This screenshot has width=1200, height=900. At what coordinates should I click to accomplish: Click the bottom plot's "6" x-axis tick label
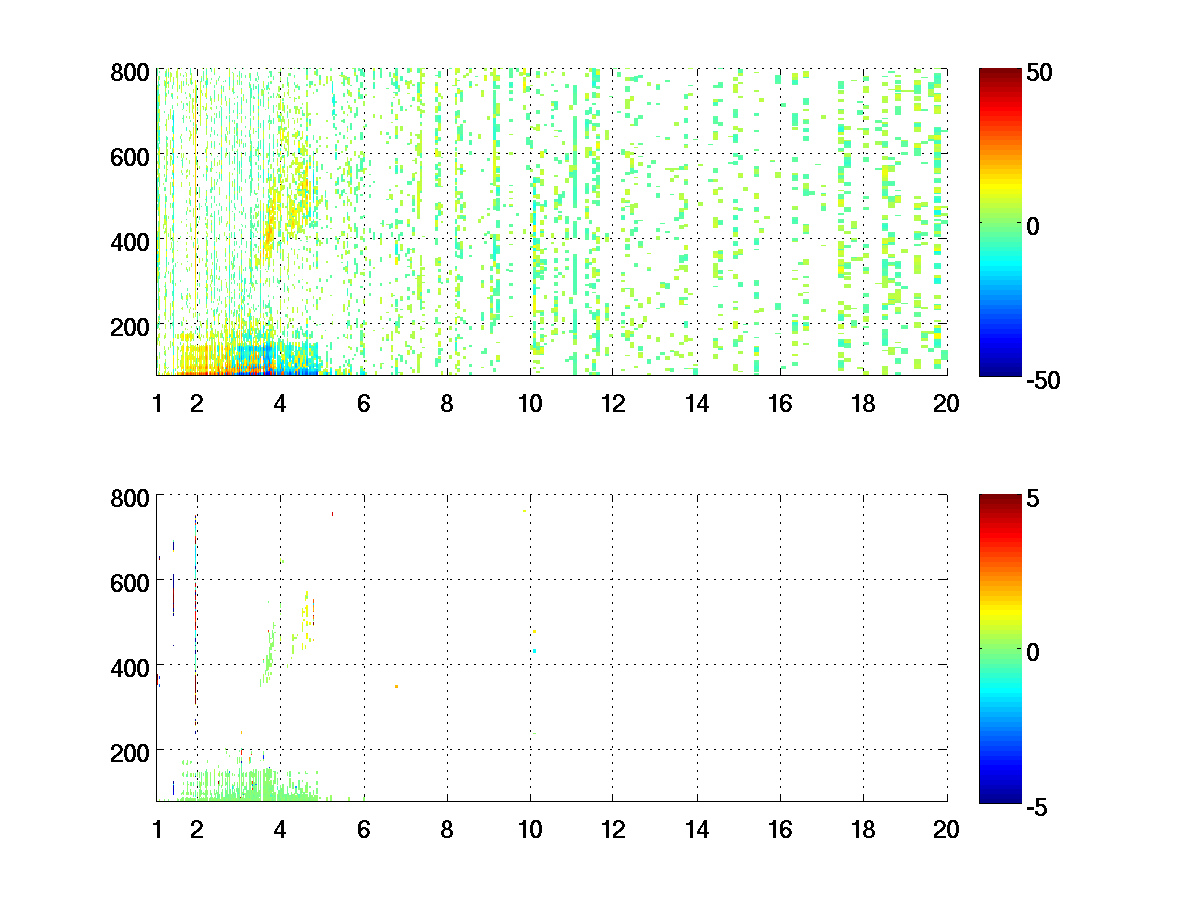(364, 829)
